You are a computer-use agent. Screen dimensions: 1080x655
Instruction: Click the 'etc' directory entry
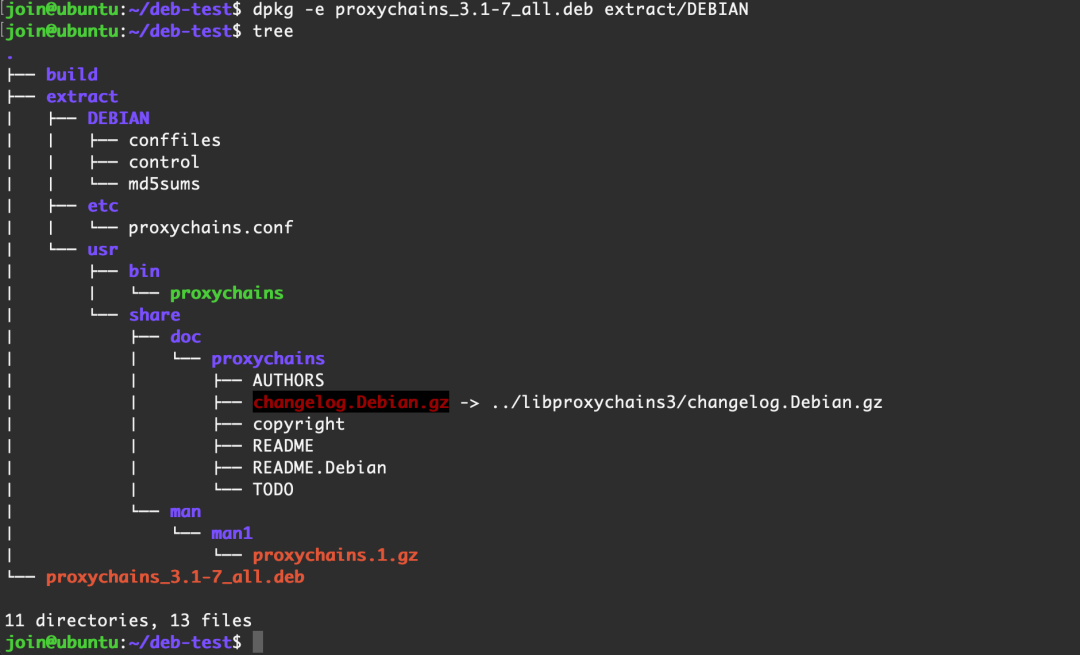click(103, 205)
